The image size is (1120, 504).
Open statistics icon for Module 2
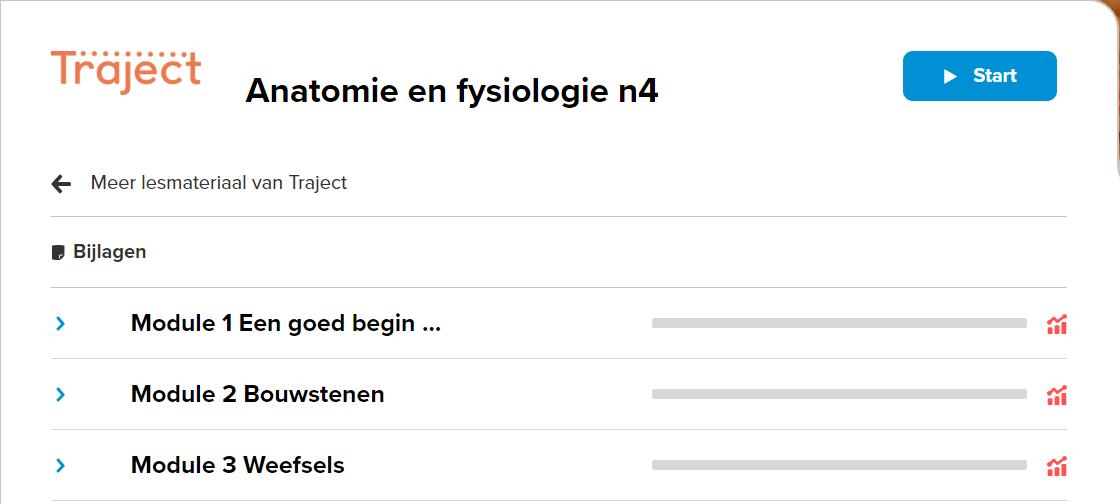point(1057,395)
